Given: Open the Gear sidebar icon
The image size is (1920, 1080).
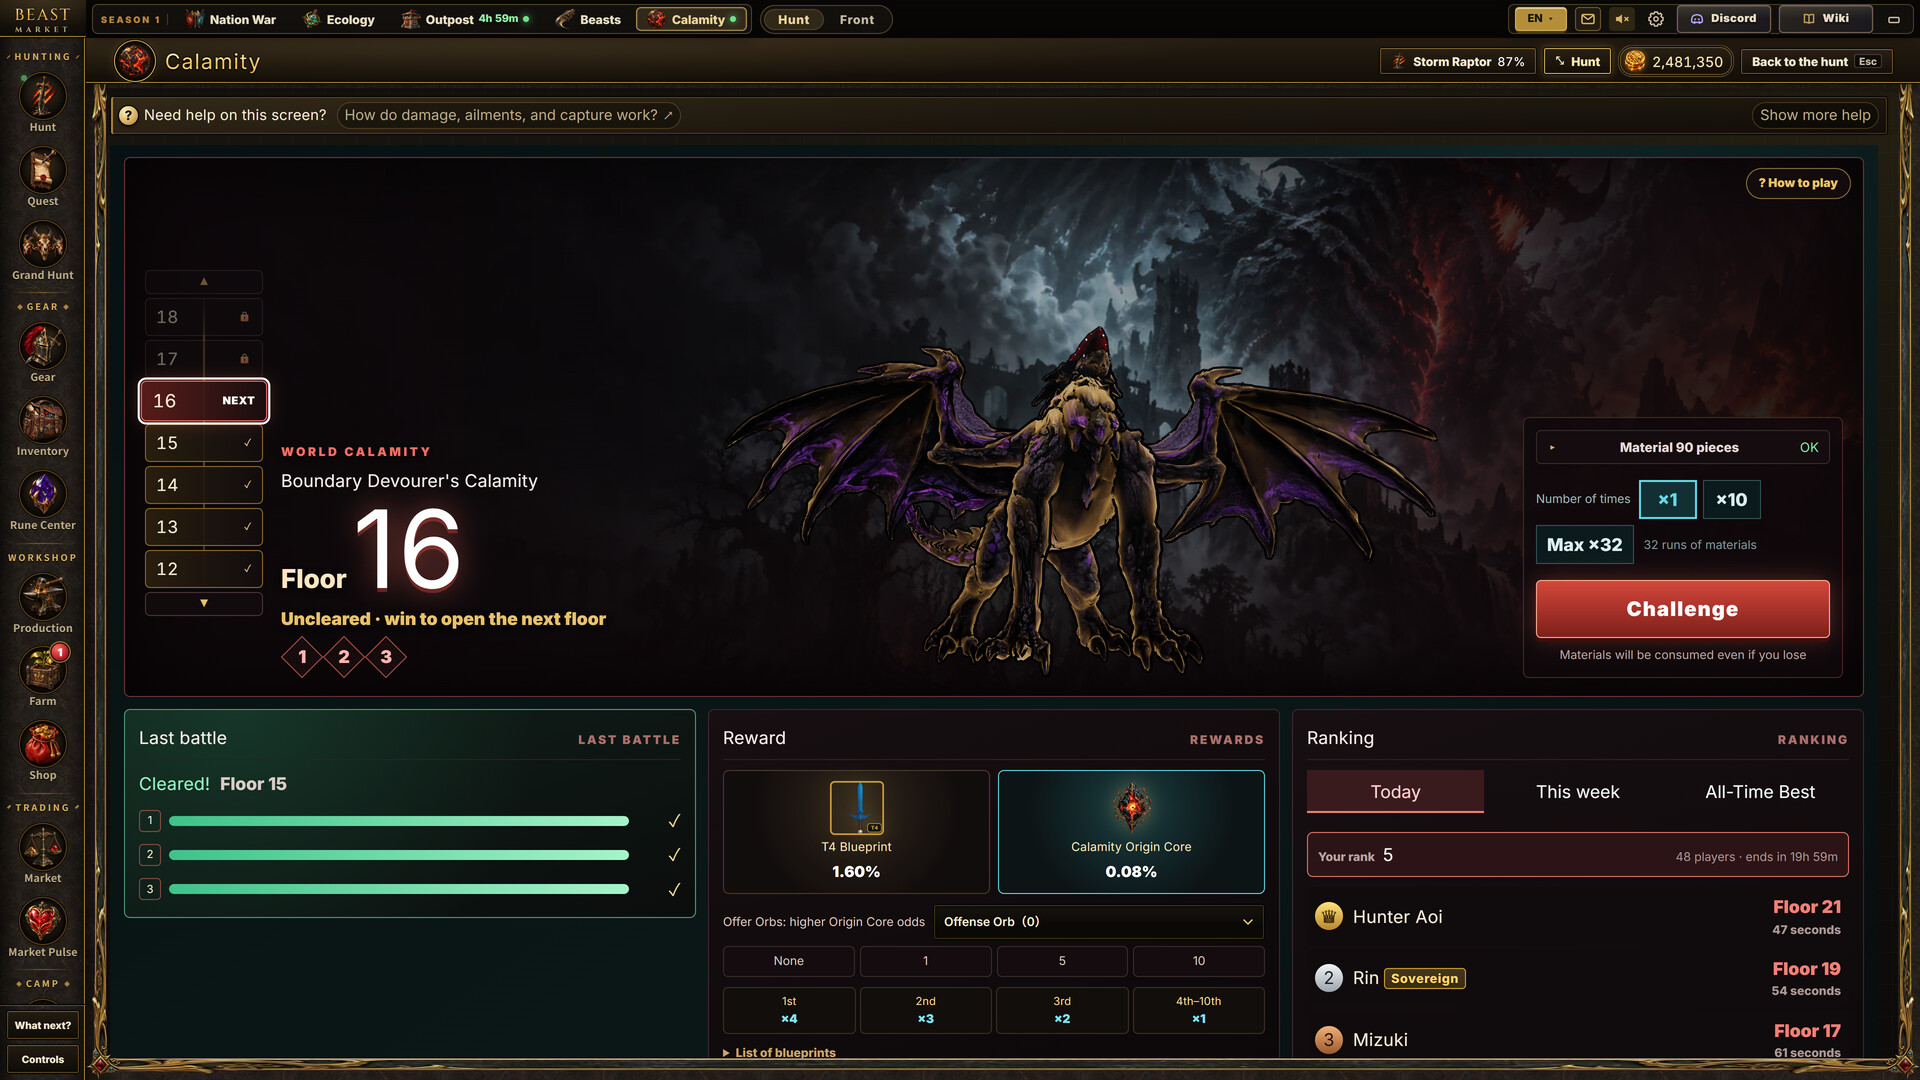Looking at the screenshot, I should (x=42, y=353).
